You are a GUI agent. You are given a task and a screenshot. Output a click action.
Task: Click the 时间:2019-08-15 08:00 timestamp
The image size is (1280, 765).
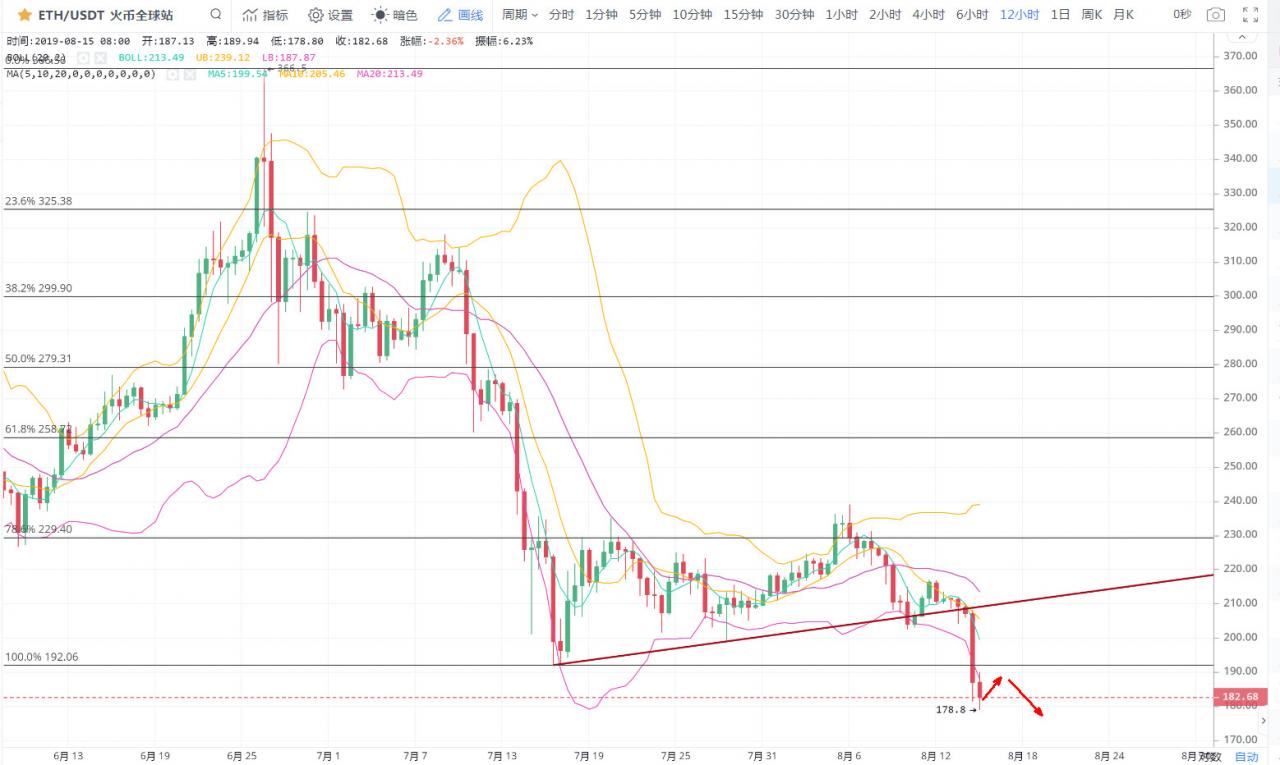[x=68, y=41]
